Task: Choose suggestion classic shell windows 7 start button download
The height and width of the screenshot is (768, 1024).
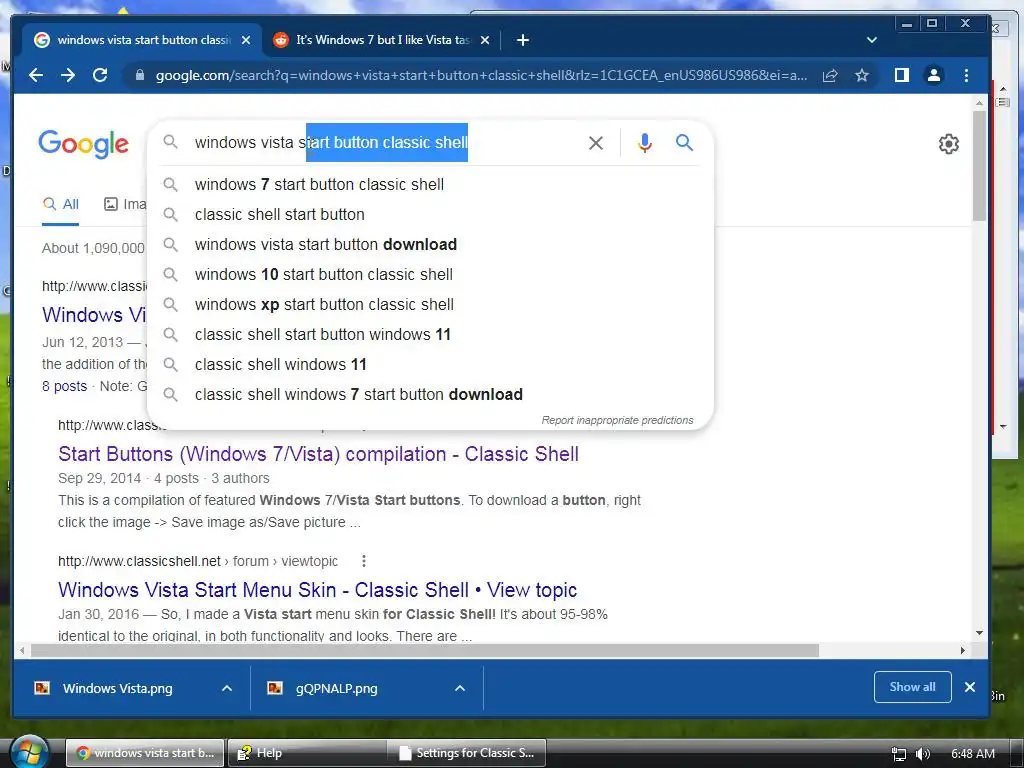Action: pyautogui.click(x=430, y=395)
